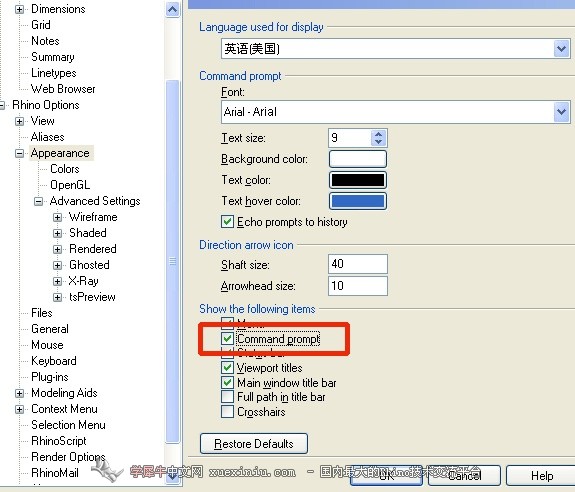Click the Cancel button
Screen dimensions: 575x492
tap(464, 476)
